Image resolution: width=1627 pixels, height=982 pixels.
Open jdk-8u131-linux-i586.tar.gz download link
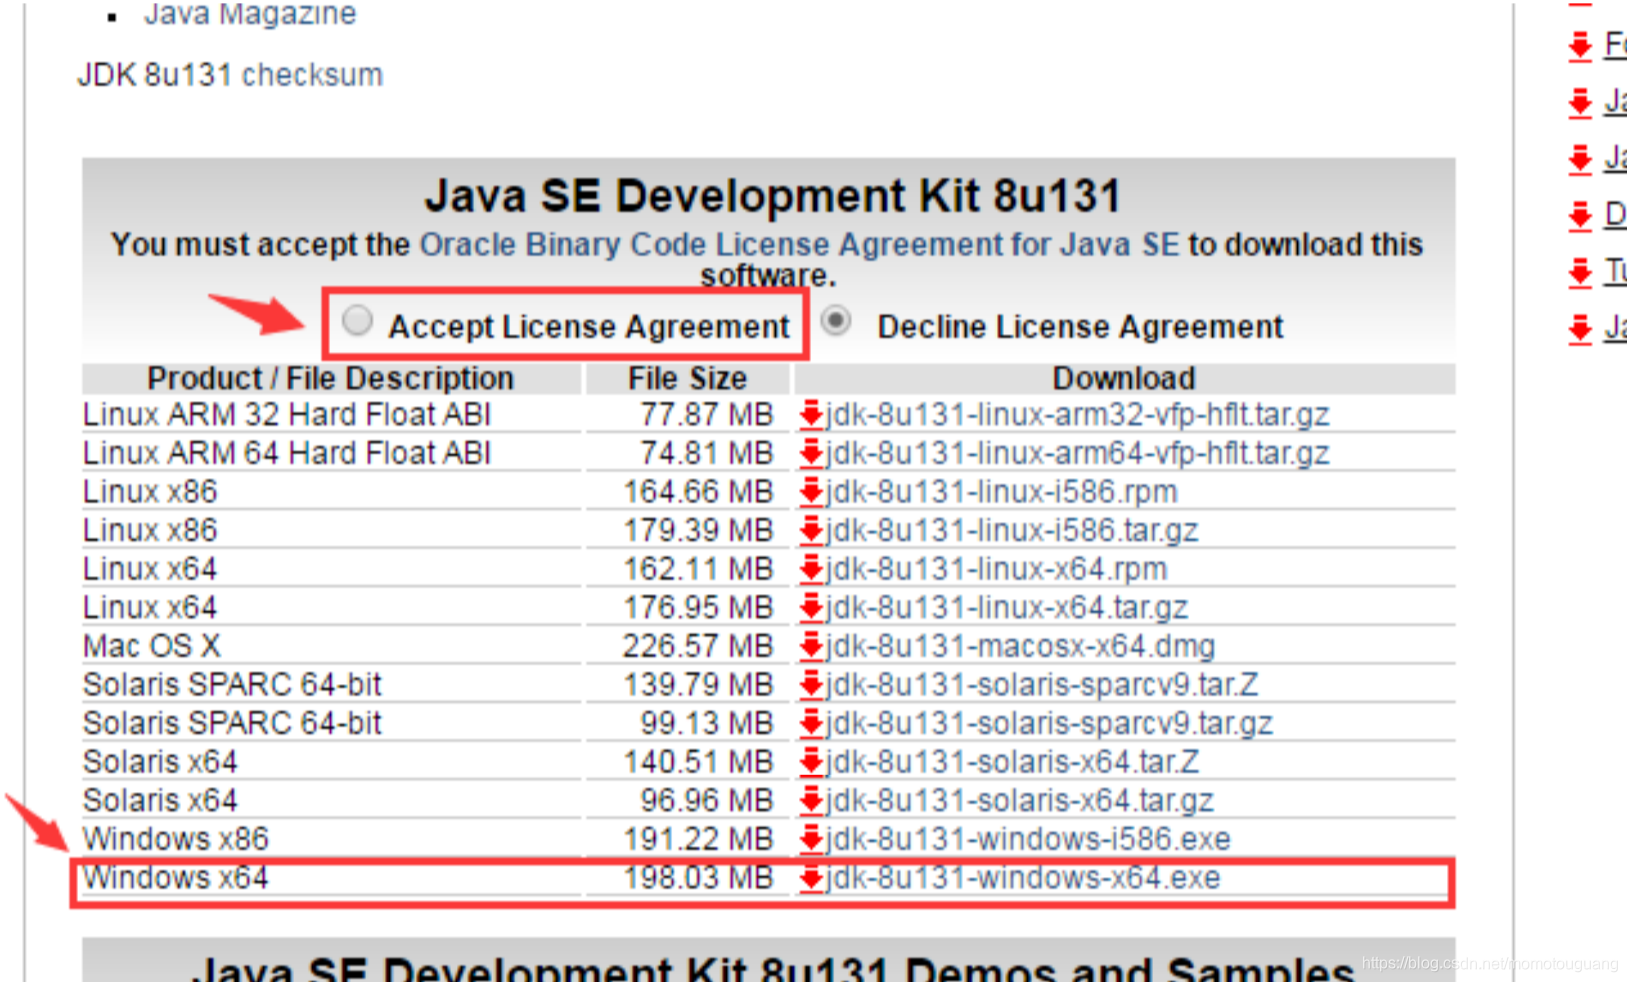(x=1011, y=530)
